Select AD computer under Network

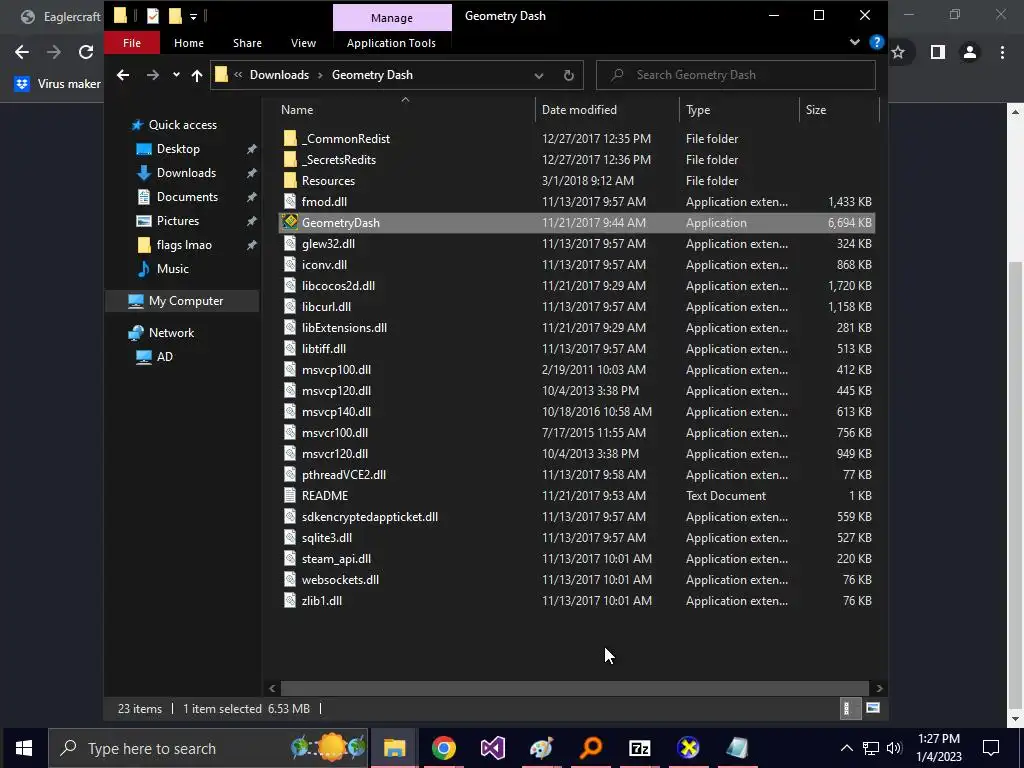point(165,357)
